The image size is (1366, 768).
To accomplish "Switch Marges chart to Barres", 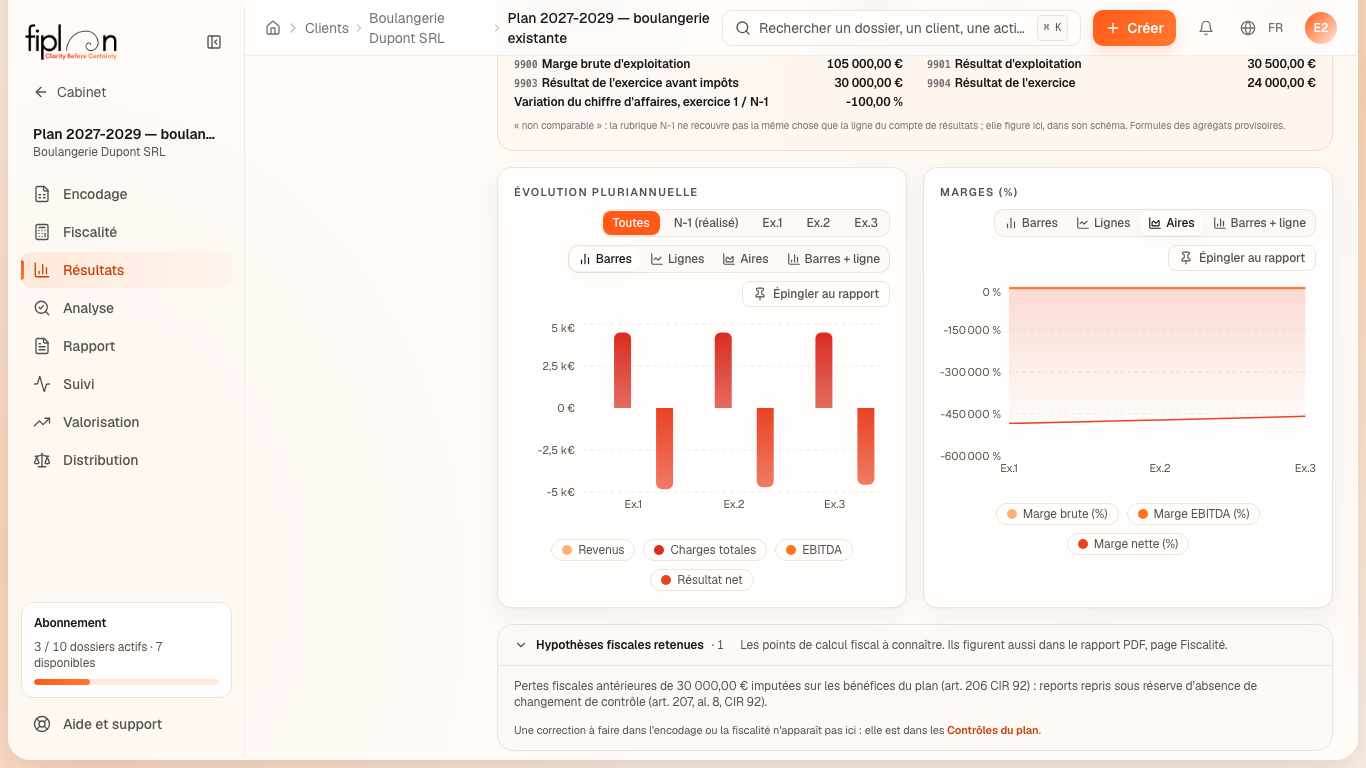I will (x=1031, y=223).
